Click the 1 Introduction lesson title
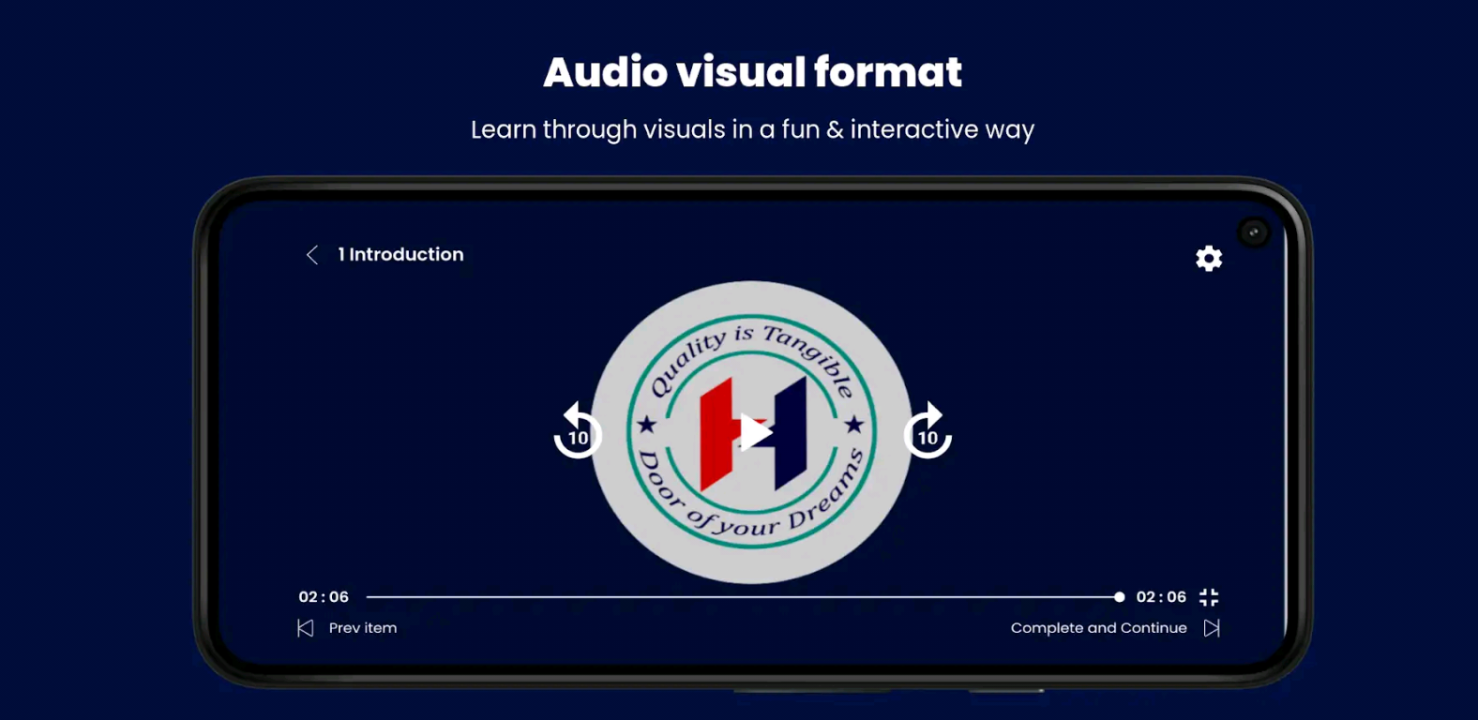The height and width of the screenshot is (720, 1478). (401, 255)
